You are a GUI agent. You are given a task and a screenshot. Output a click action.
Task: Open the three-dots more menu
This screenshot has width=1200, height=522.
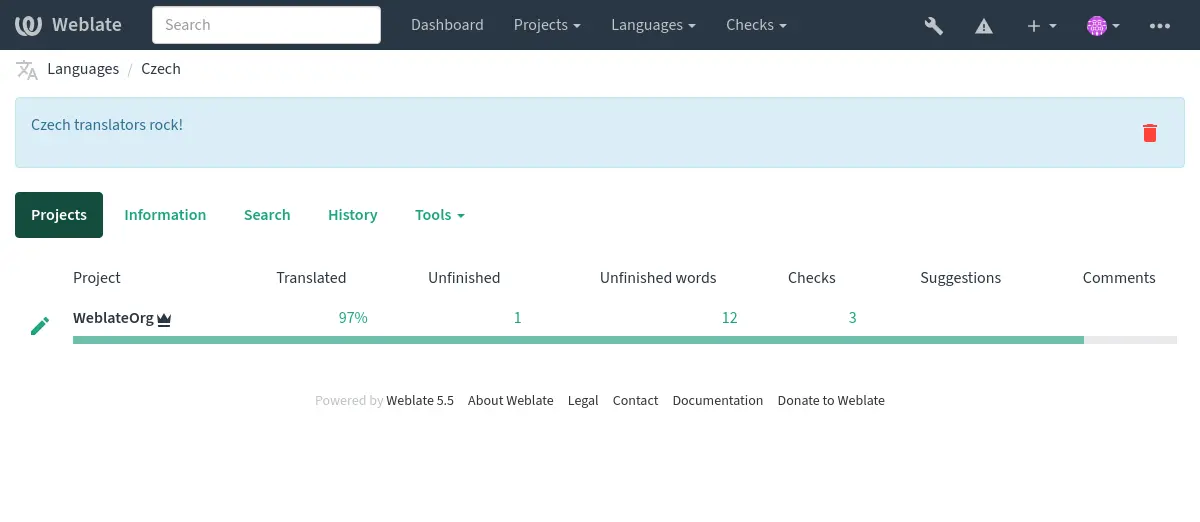[x=1160, y=26]
